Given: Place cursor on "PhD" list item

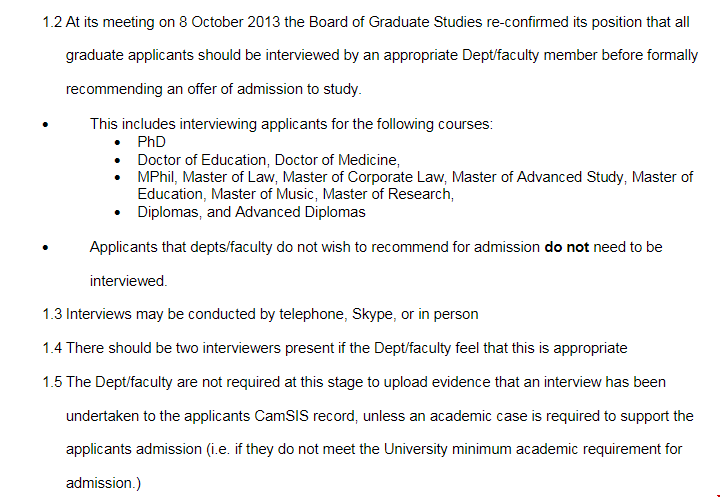Looking at the screenshot, I should (x=151, y=142).
